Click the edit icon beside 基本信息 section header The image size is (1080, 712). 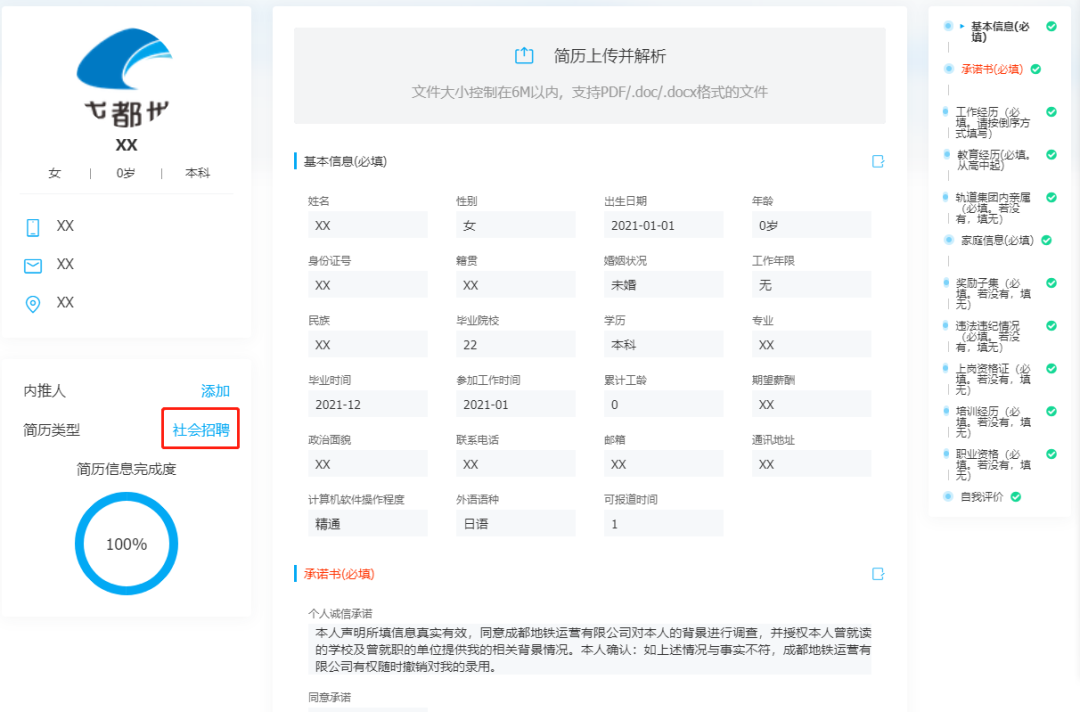point(877,160)
